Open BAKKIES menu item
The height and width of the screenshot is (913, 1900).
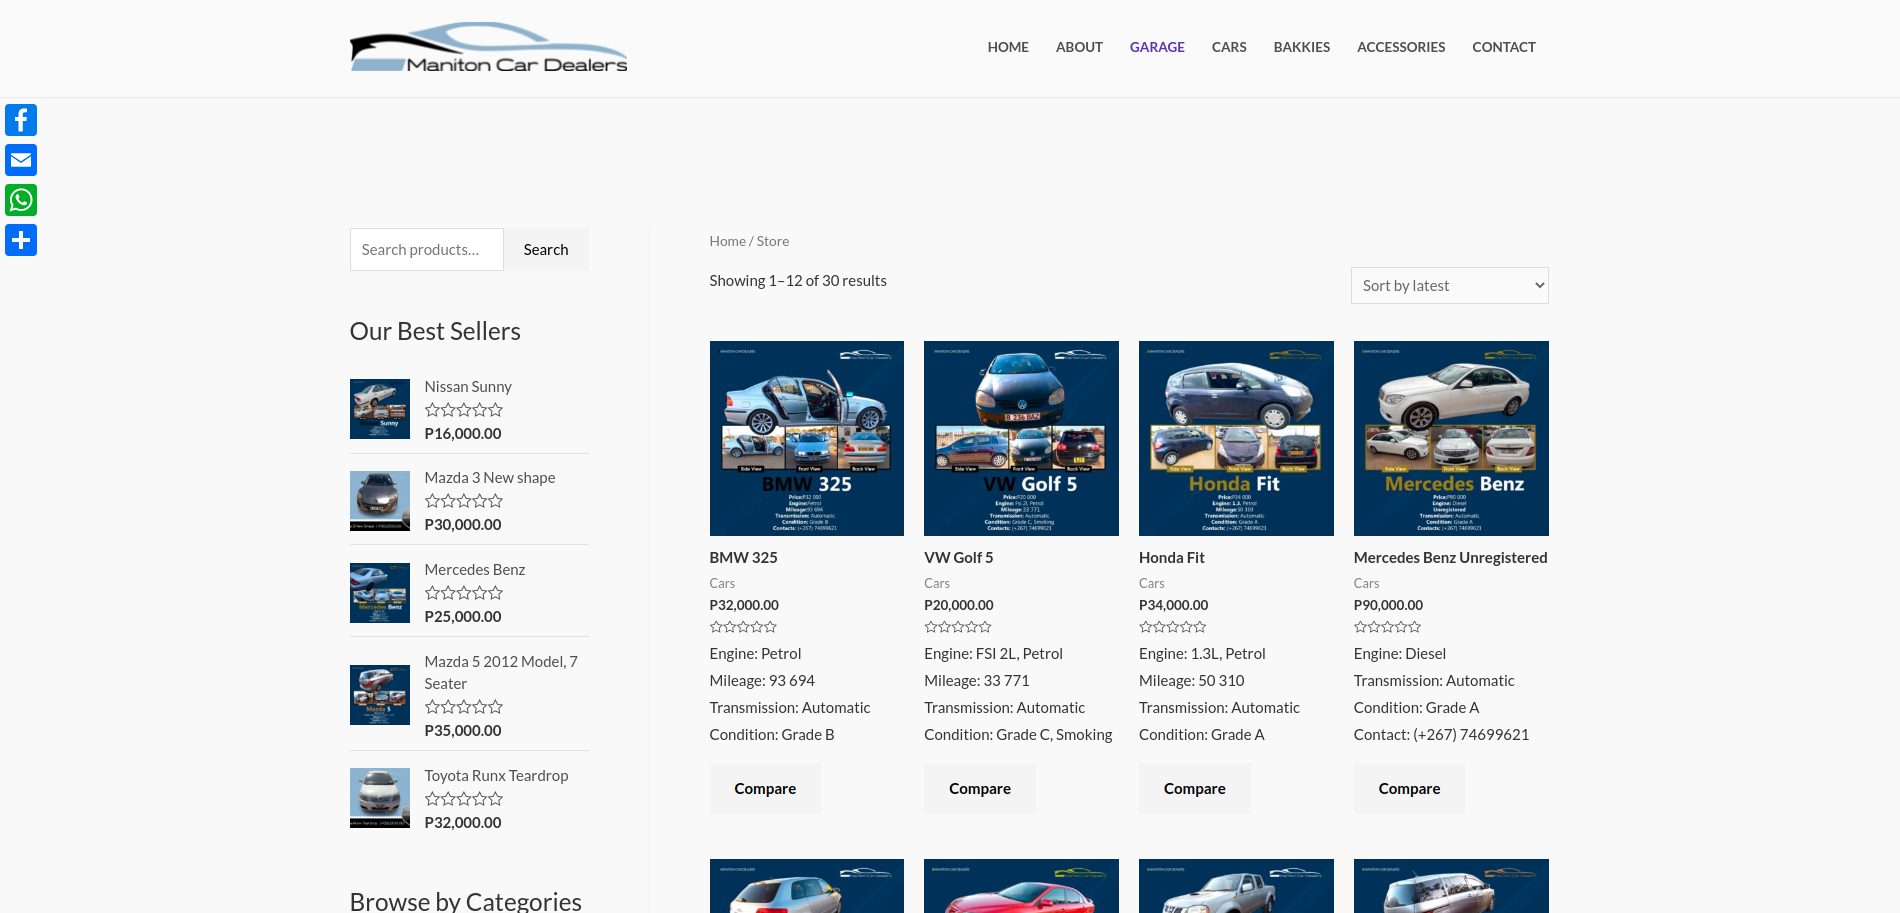(x=1302, y=47)
